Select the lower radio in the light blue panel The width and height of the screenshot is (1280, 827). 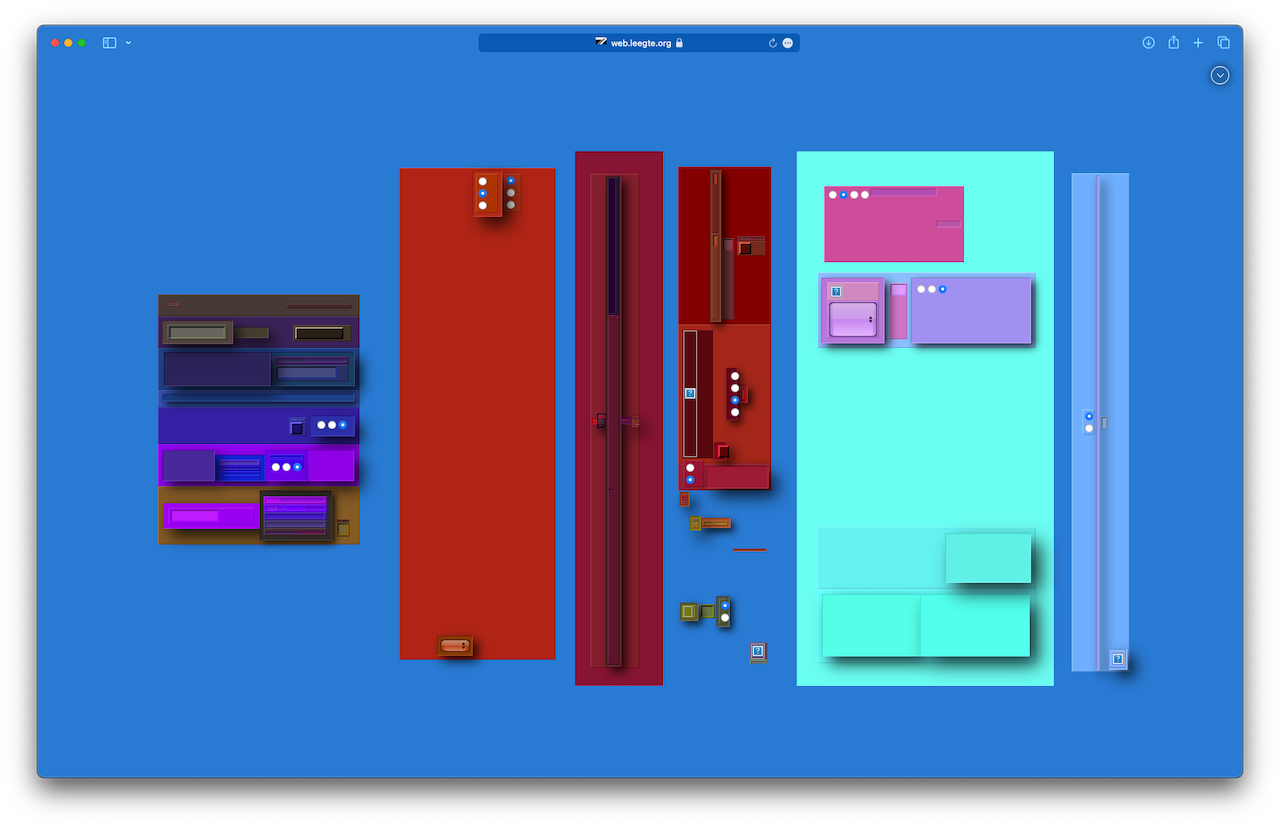click(x=1089, y=428)
